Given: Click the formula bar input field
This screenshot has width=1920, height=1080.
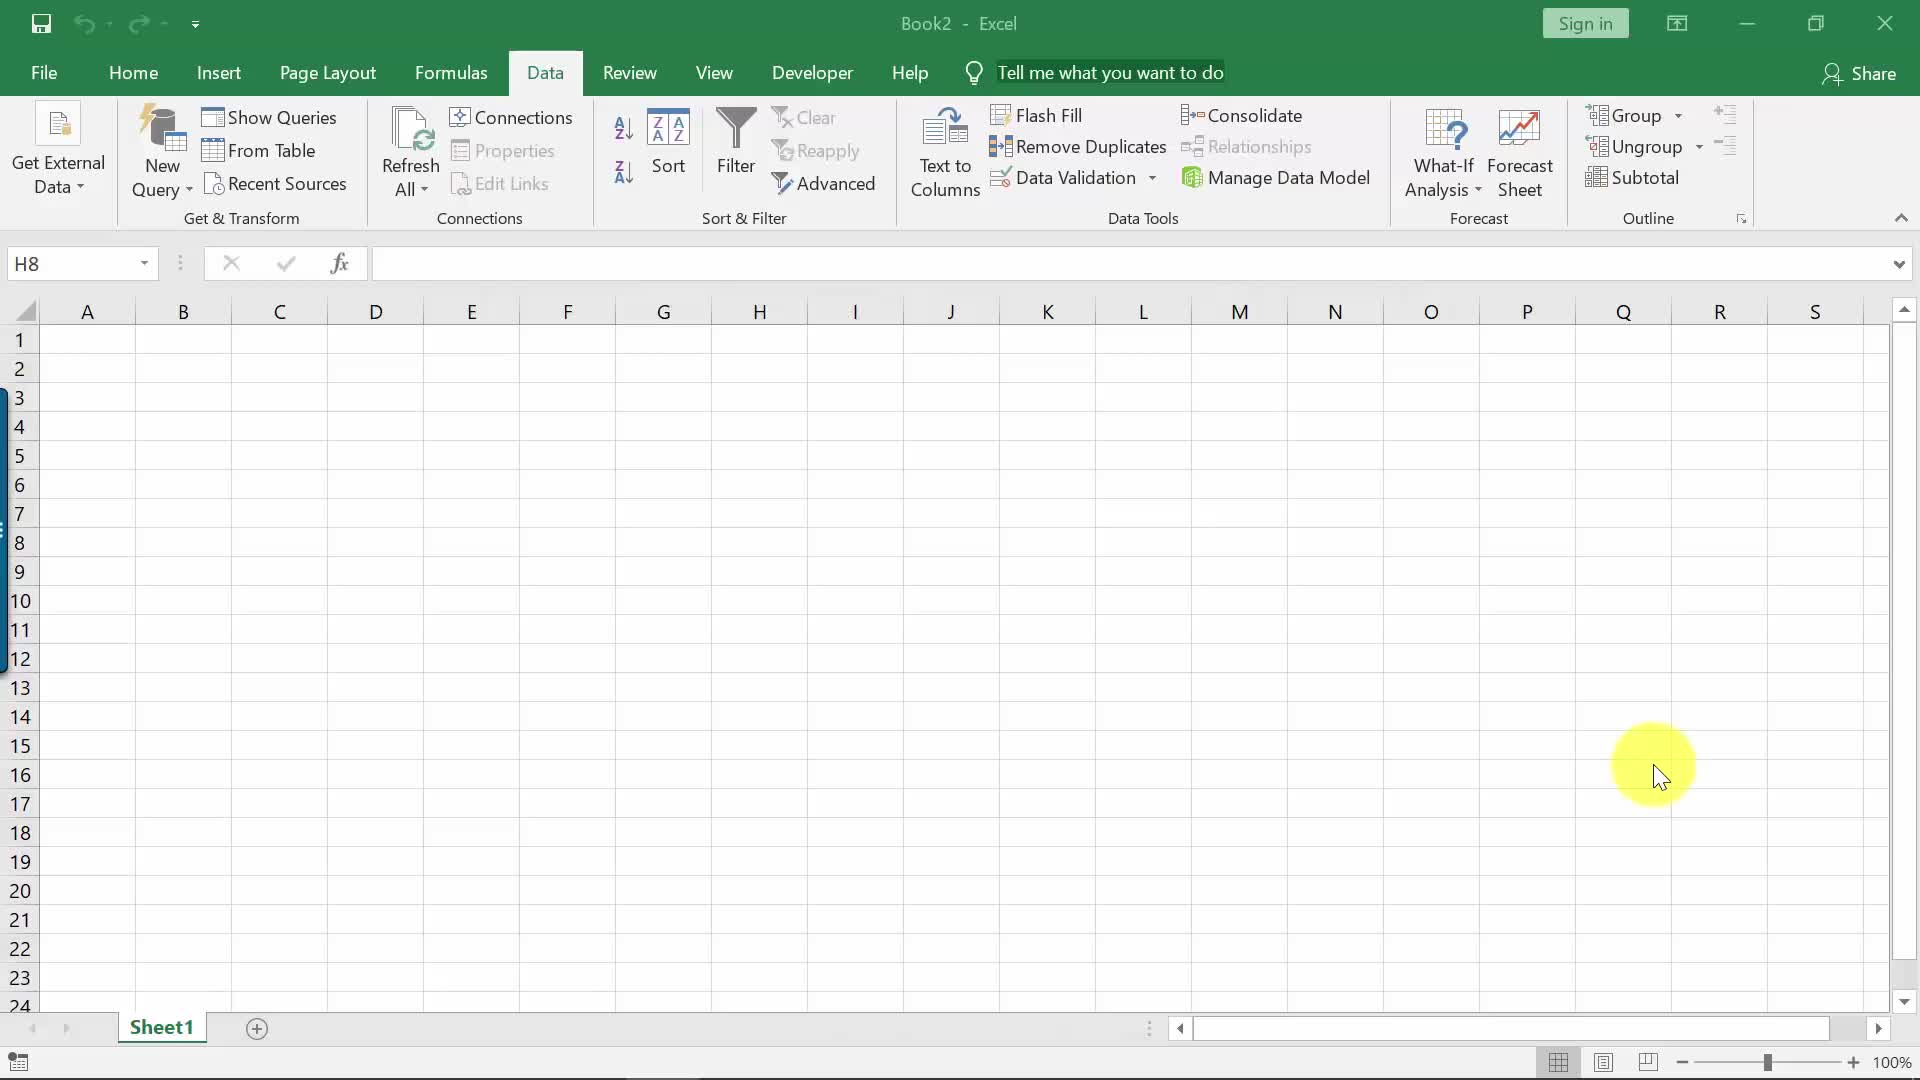Looking at the screenshot, I should tap(1130, 264).
